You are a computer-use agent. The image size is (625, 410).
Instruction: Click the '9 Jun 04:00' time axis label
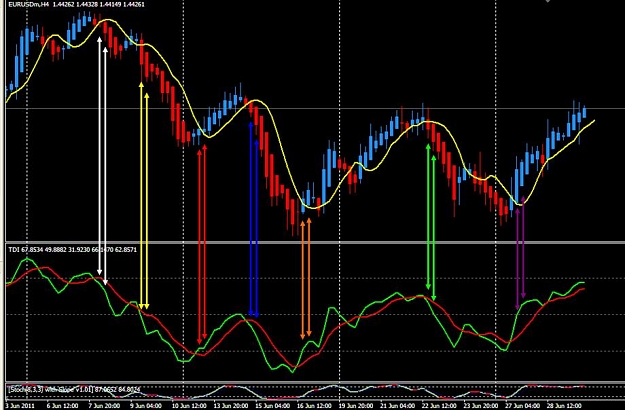coord(145,406)
